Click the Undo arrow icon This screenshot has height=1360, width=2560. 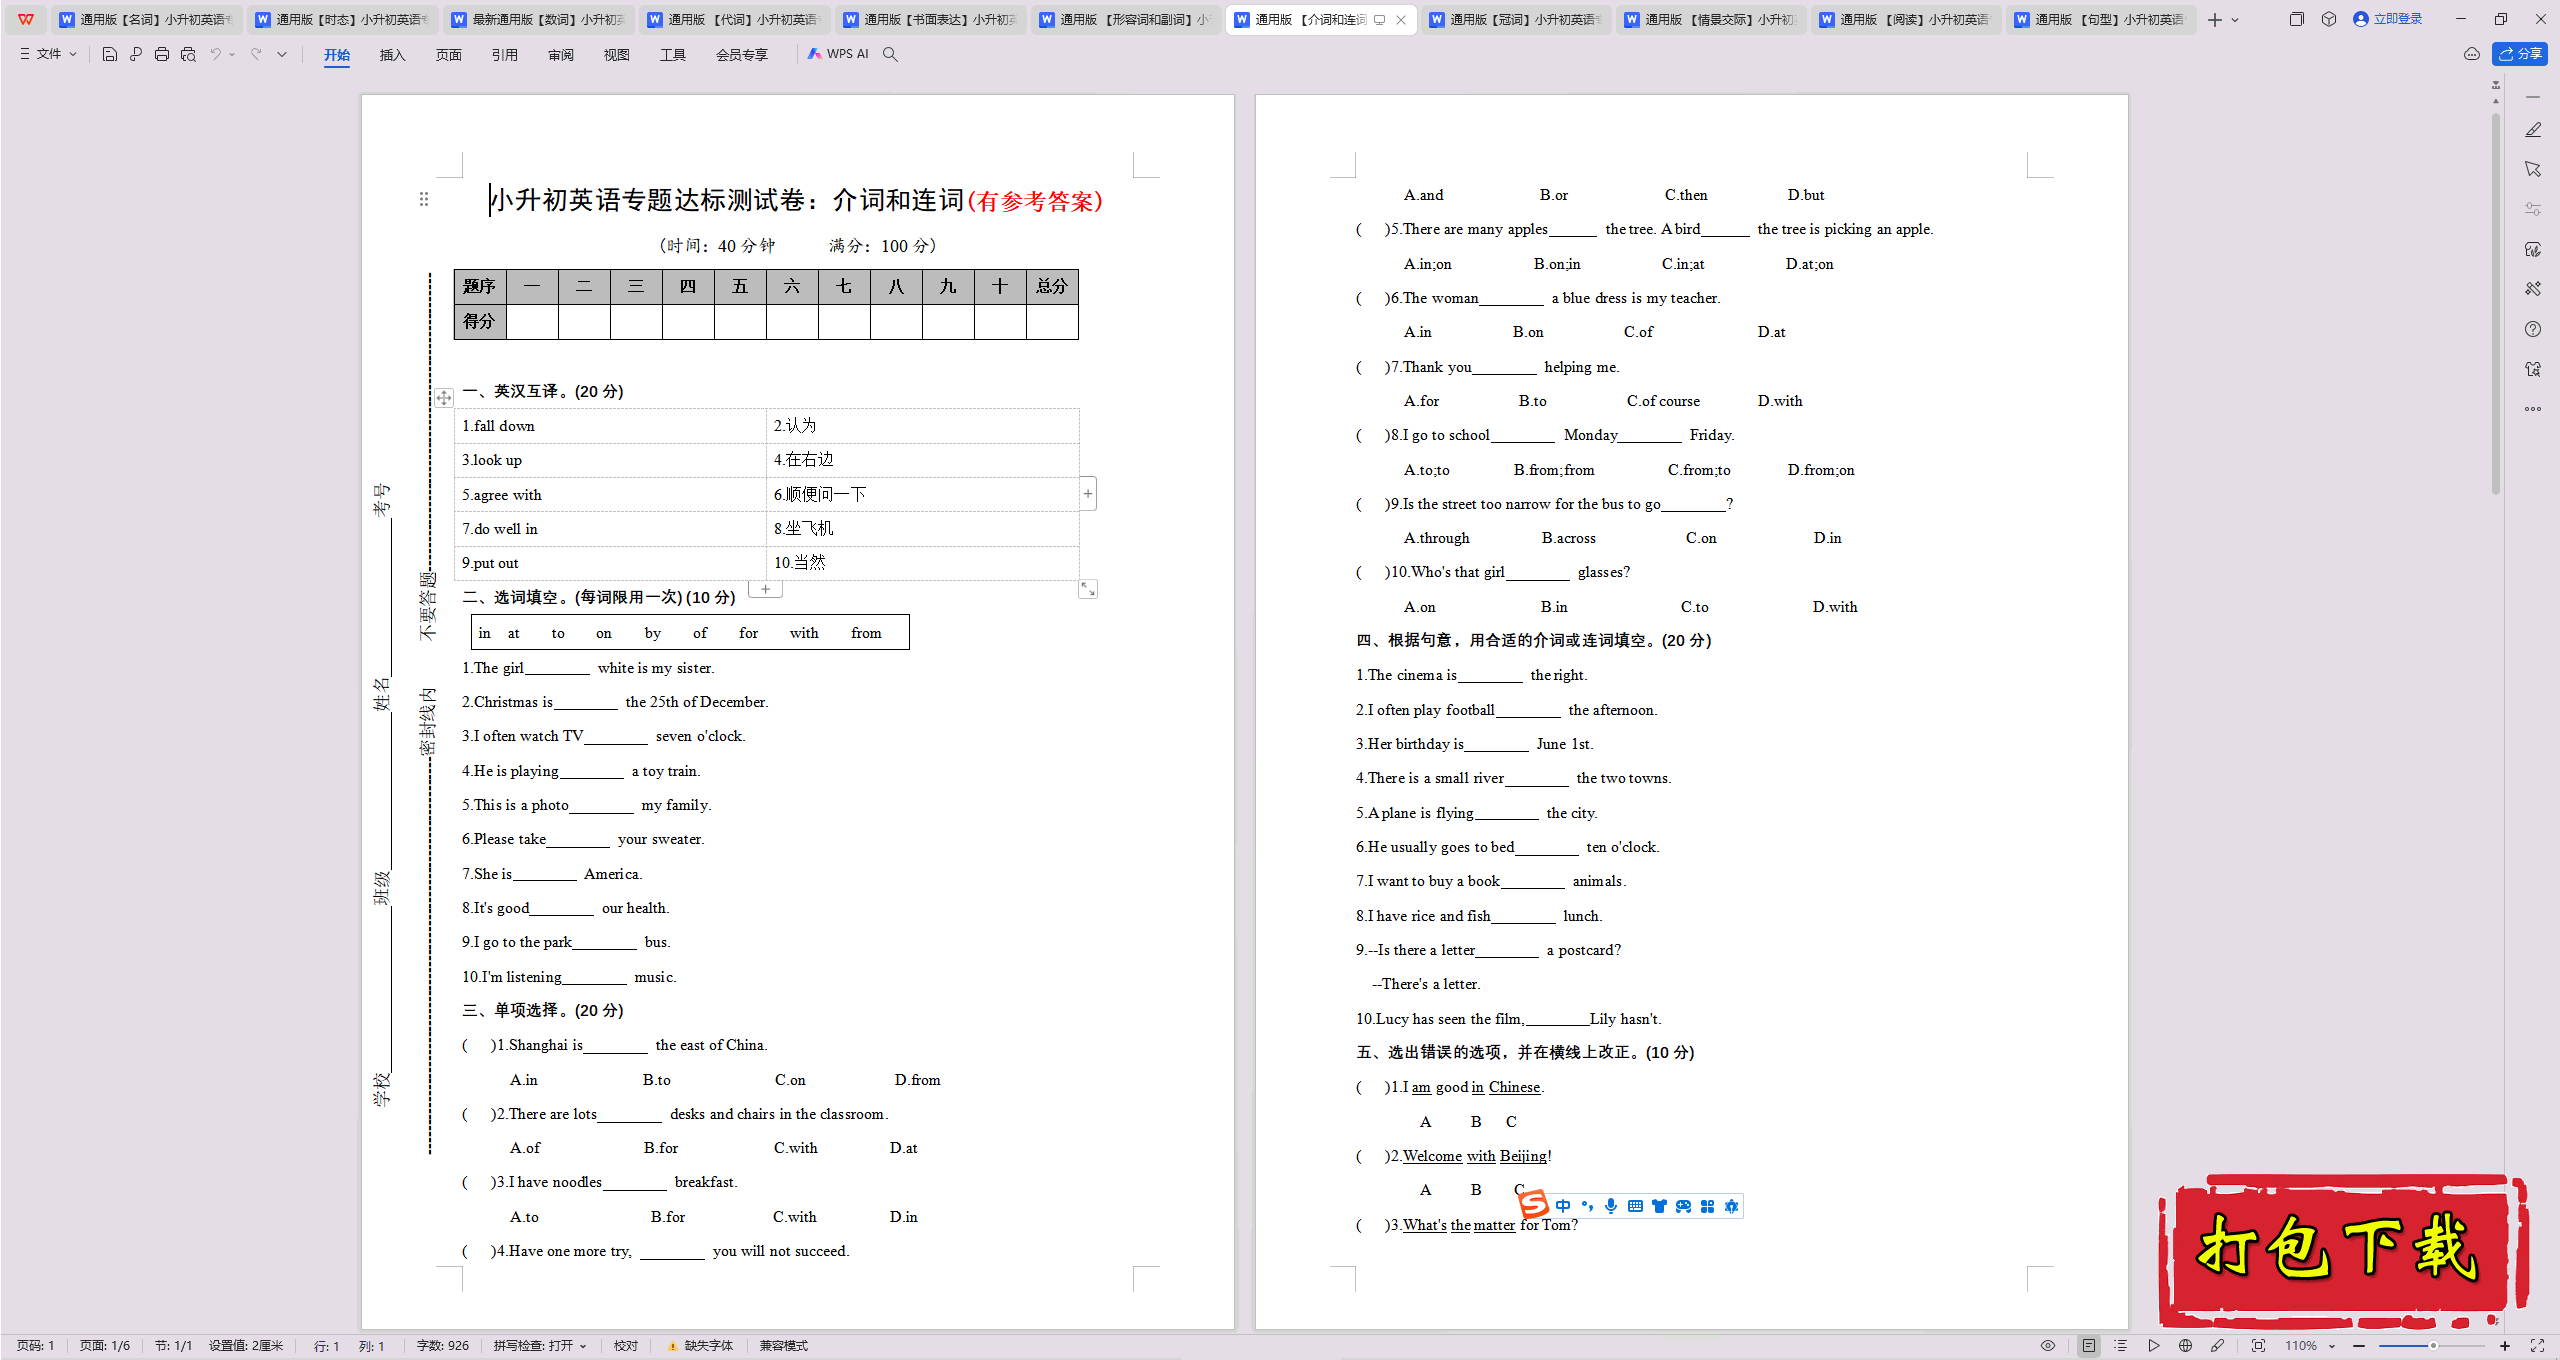click(x=215, y=54)
